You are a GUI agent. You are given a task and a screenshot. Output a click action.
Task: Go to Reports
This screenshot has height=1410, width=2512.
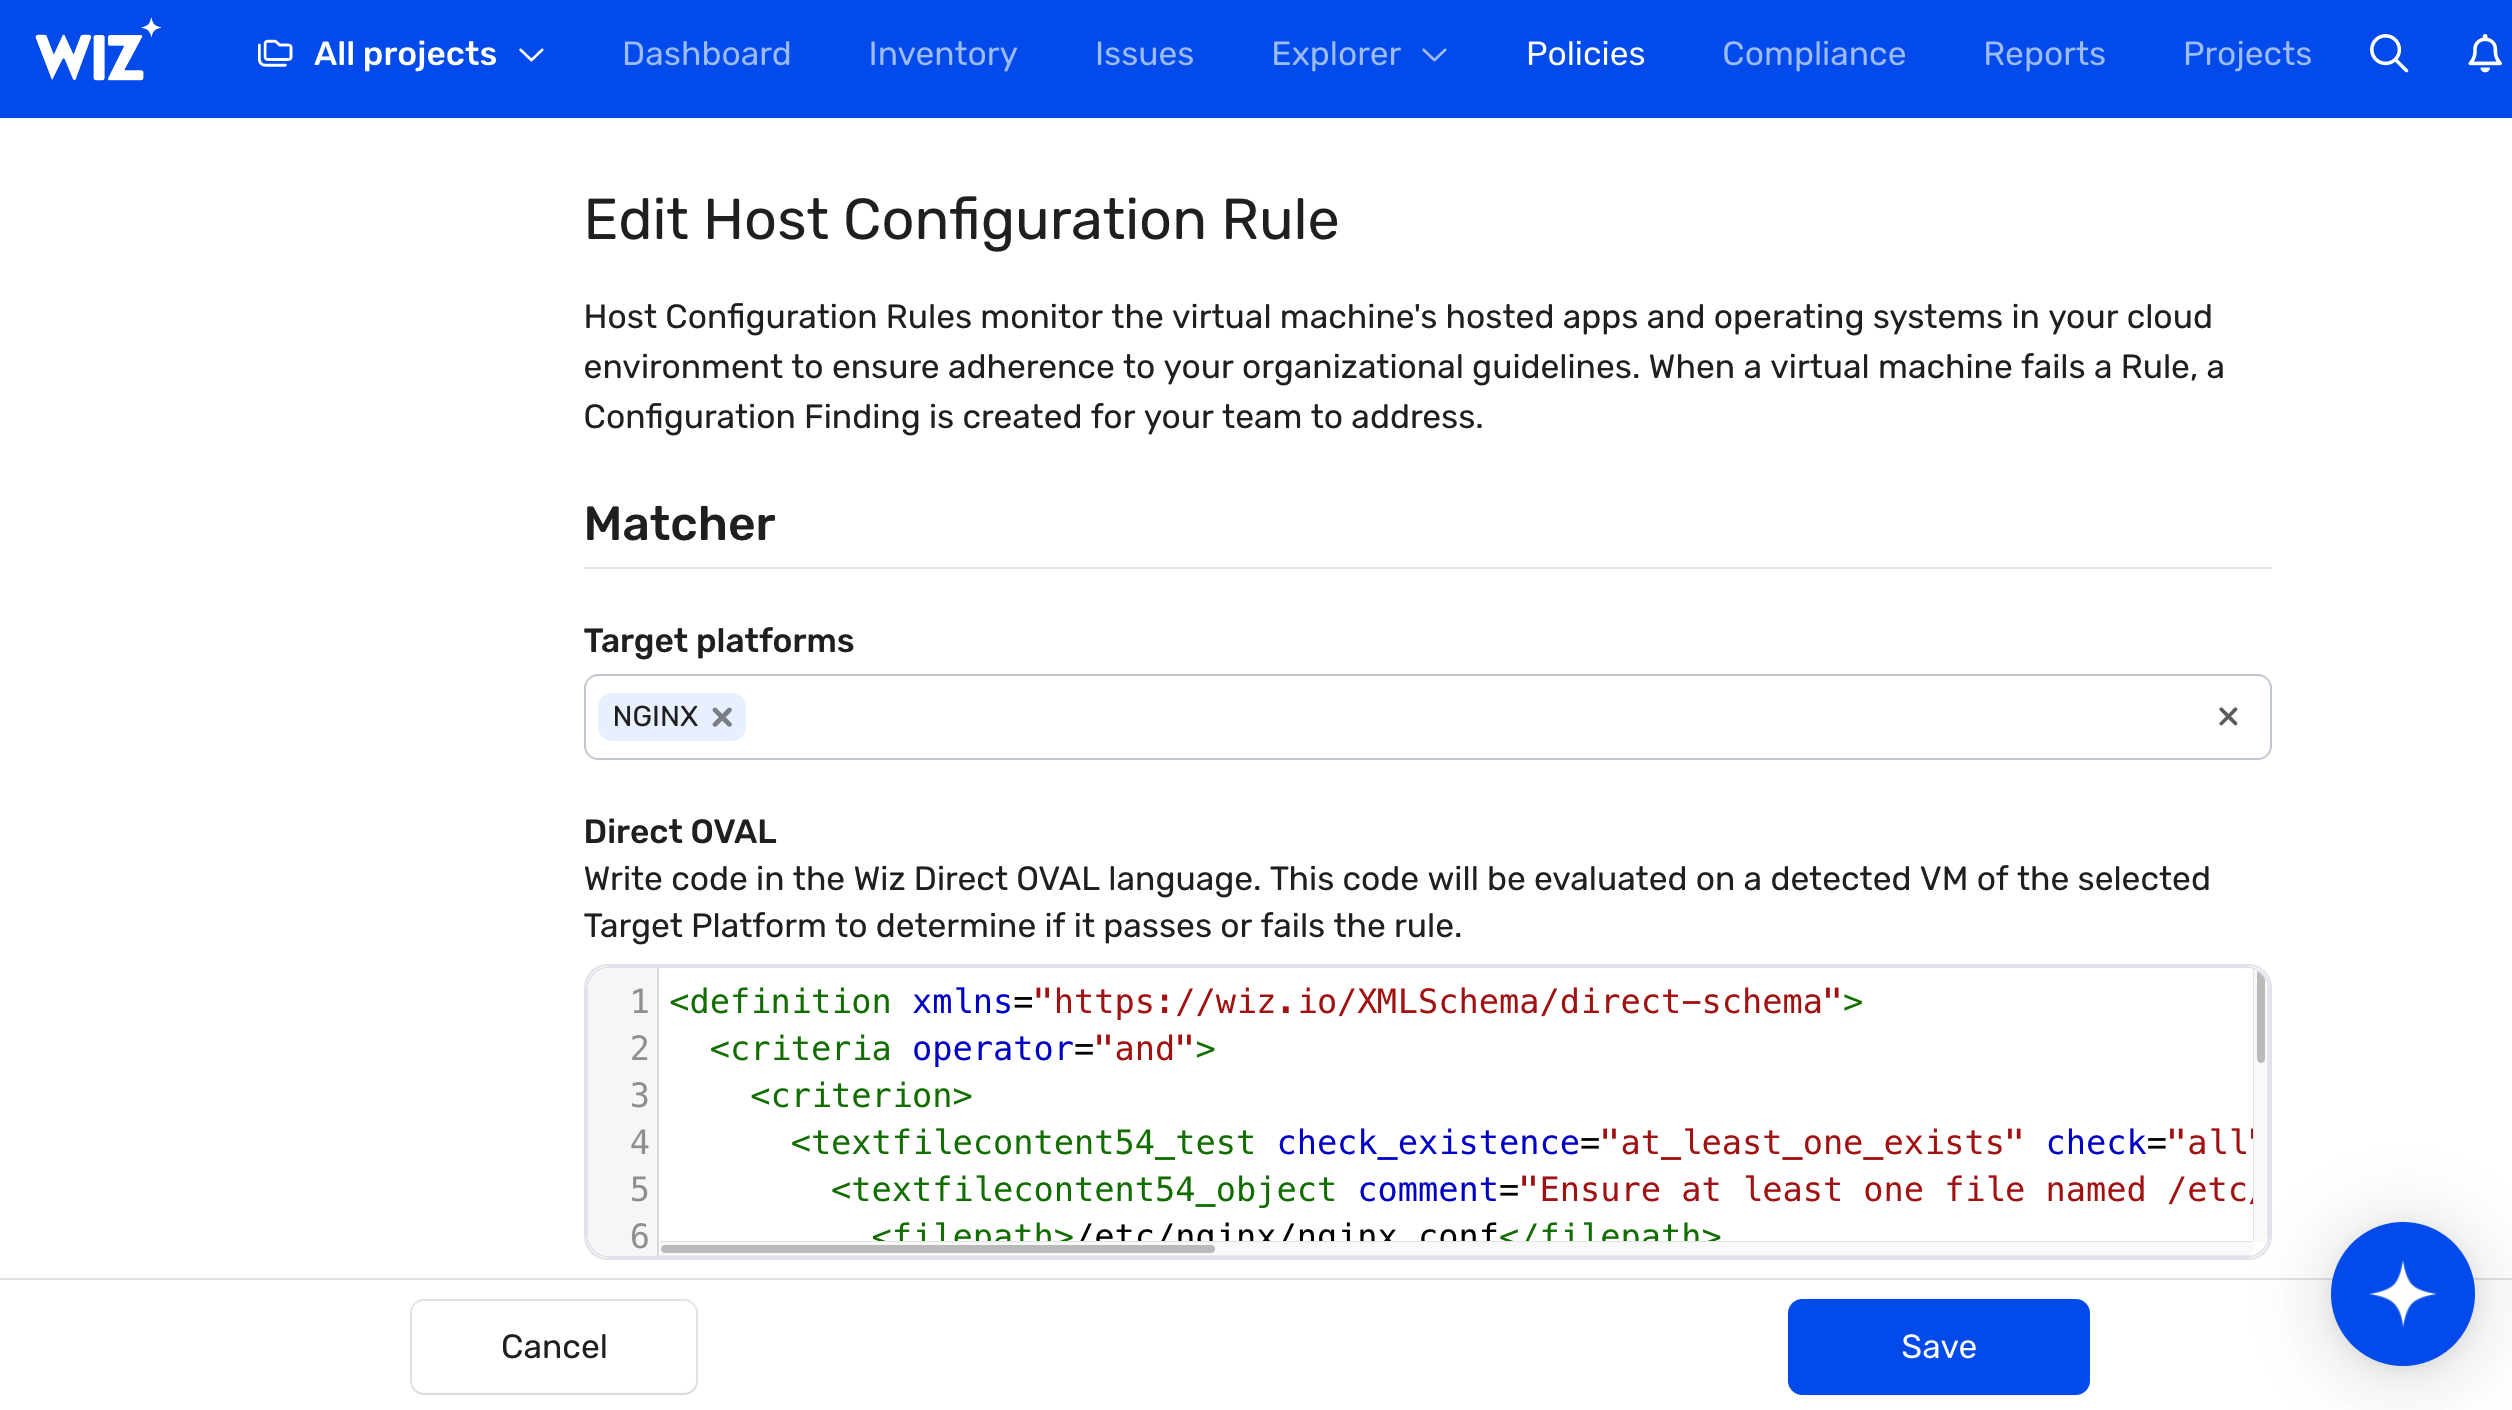(2044, 53)
